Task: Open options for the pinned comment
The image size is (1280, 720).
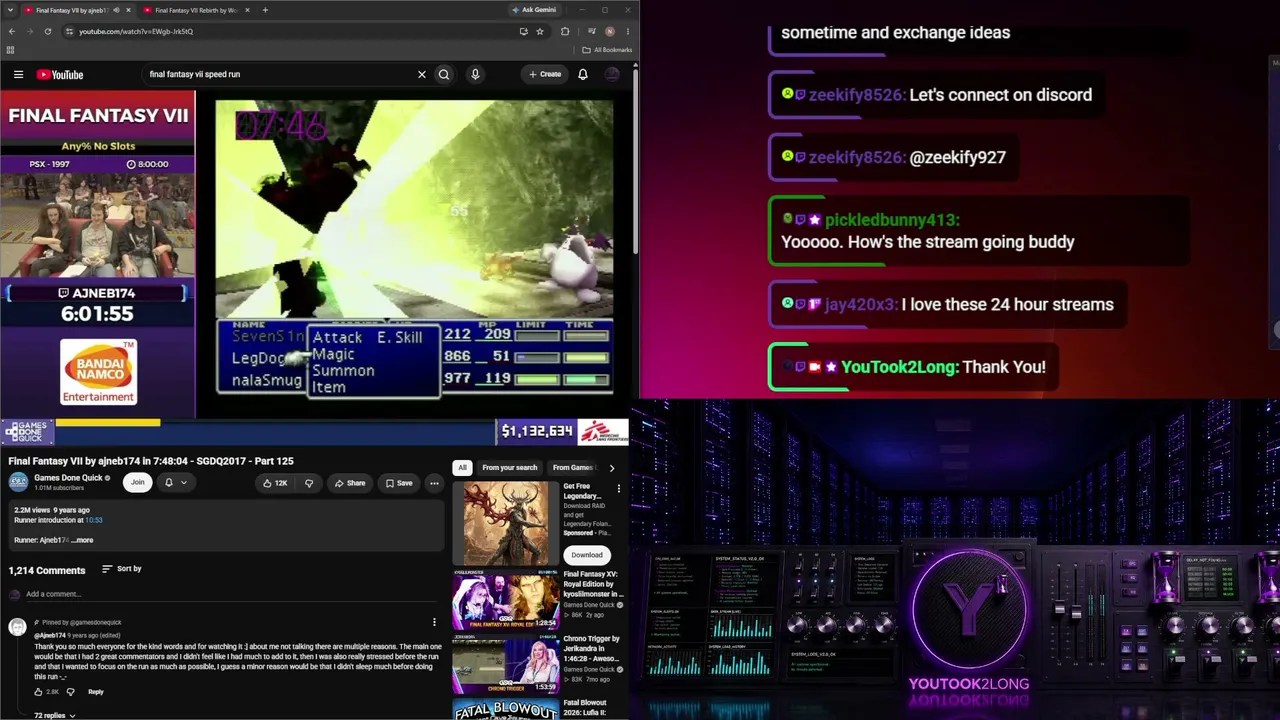Action: point(434,622)
